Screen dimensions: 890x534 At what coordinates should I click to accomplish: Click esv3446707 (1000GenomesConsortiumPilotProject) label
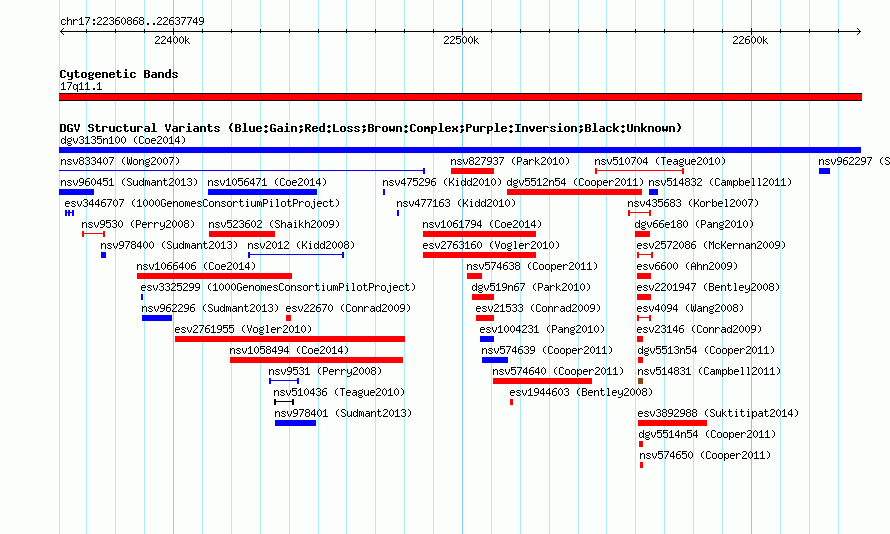coord(202,203)
